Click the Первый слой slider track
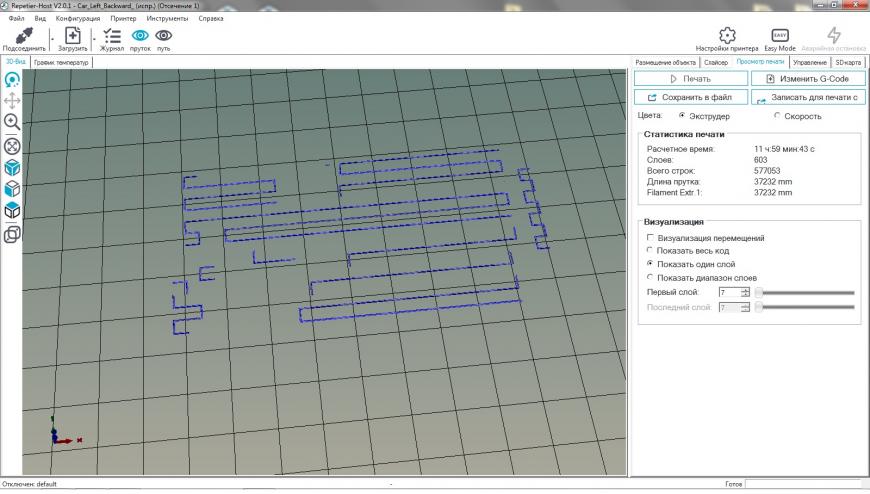The height and width of the screenshot is (494, 870). coord(806,292)
